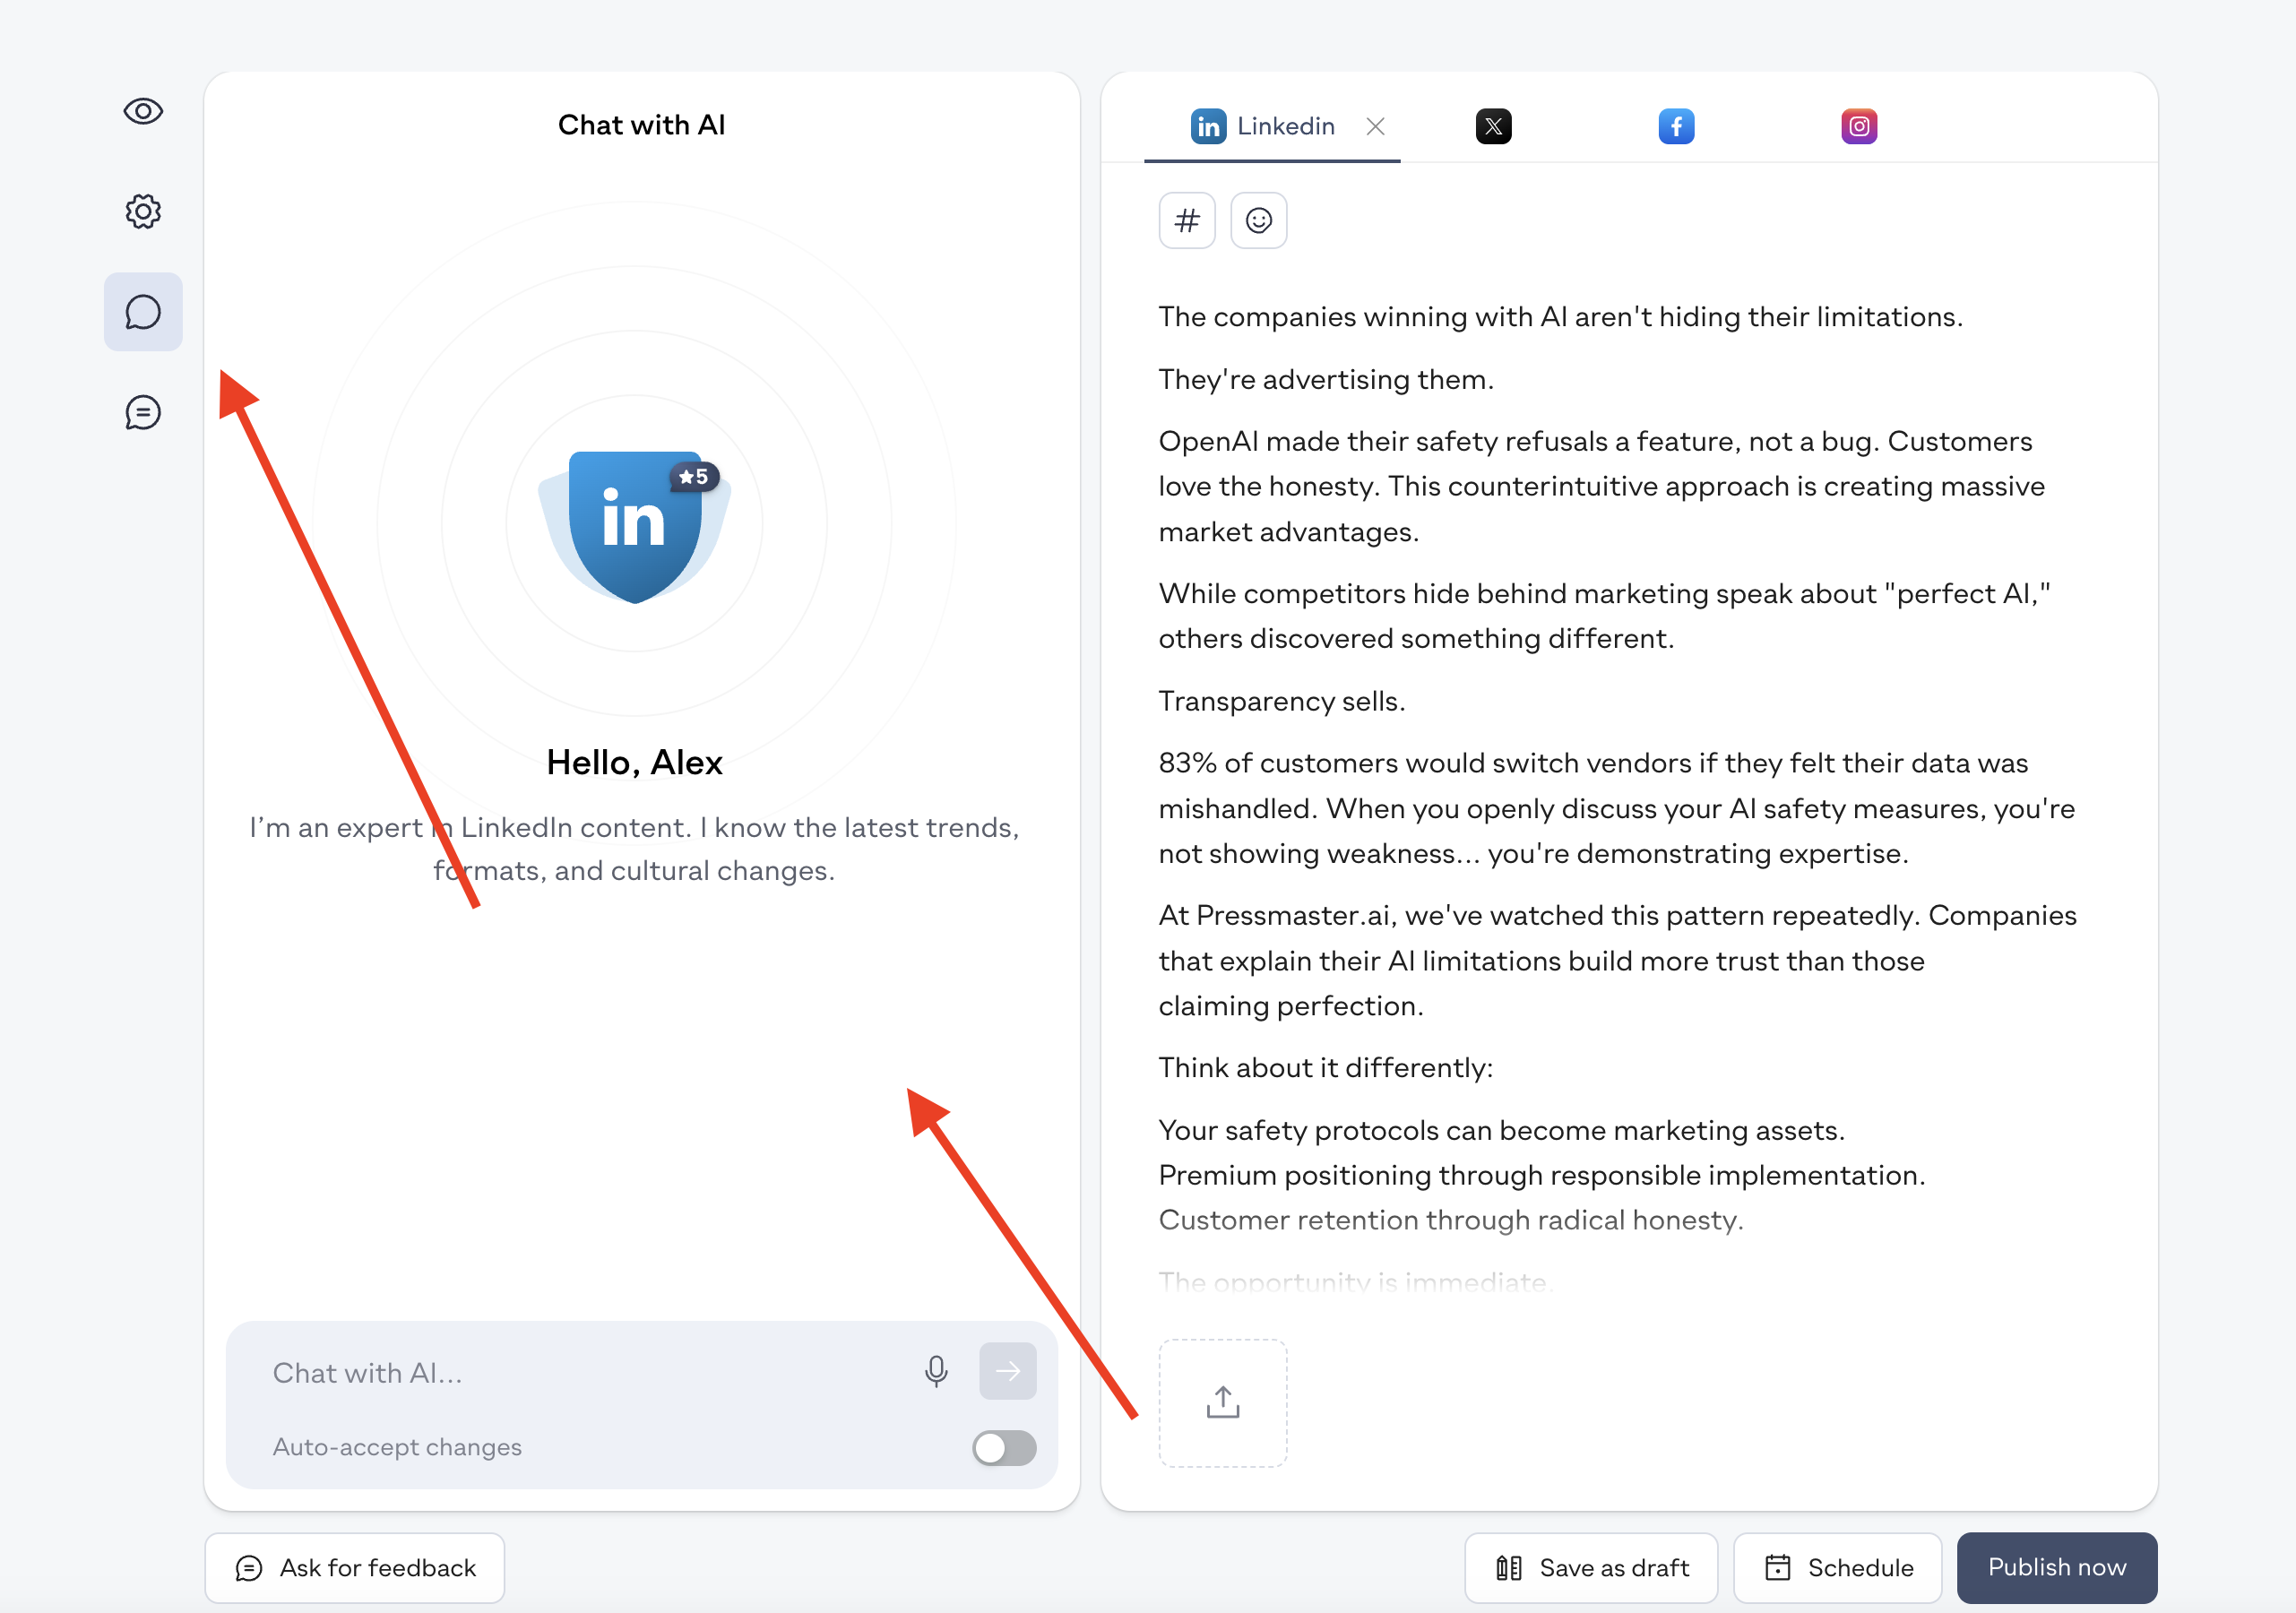
Task: Click paragraph starting 'While competitors hide'
Action: click(x=1604, y=616)
